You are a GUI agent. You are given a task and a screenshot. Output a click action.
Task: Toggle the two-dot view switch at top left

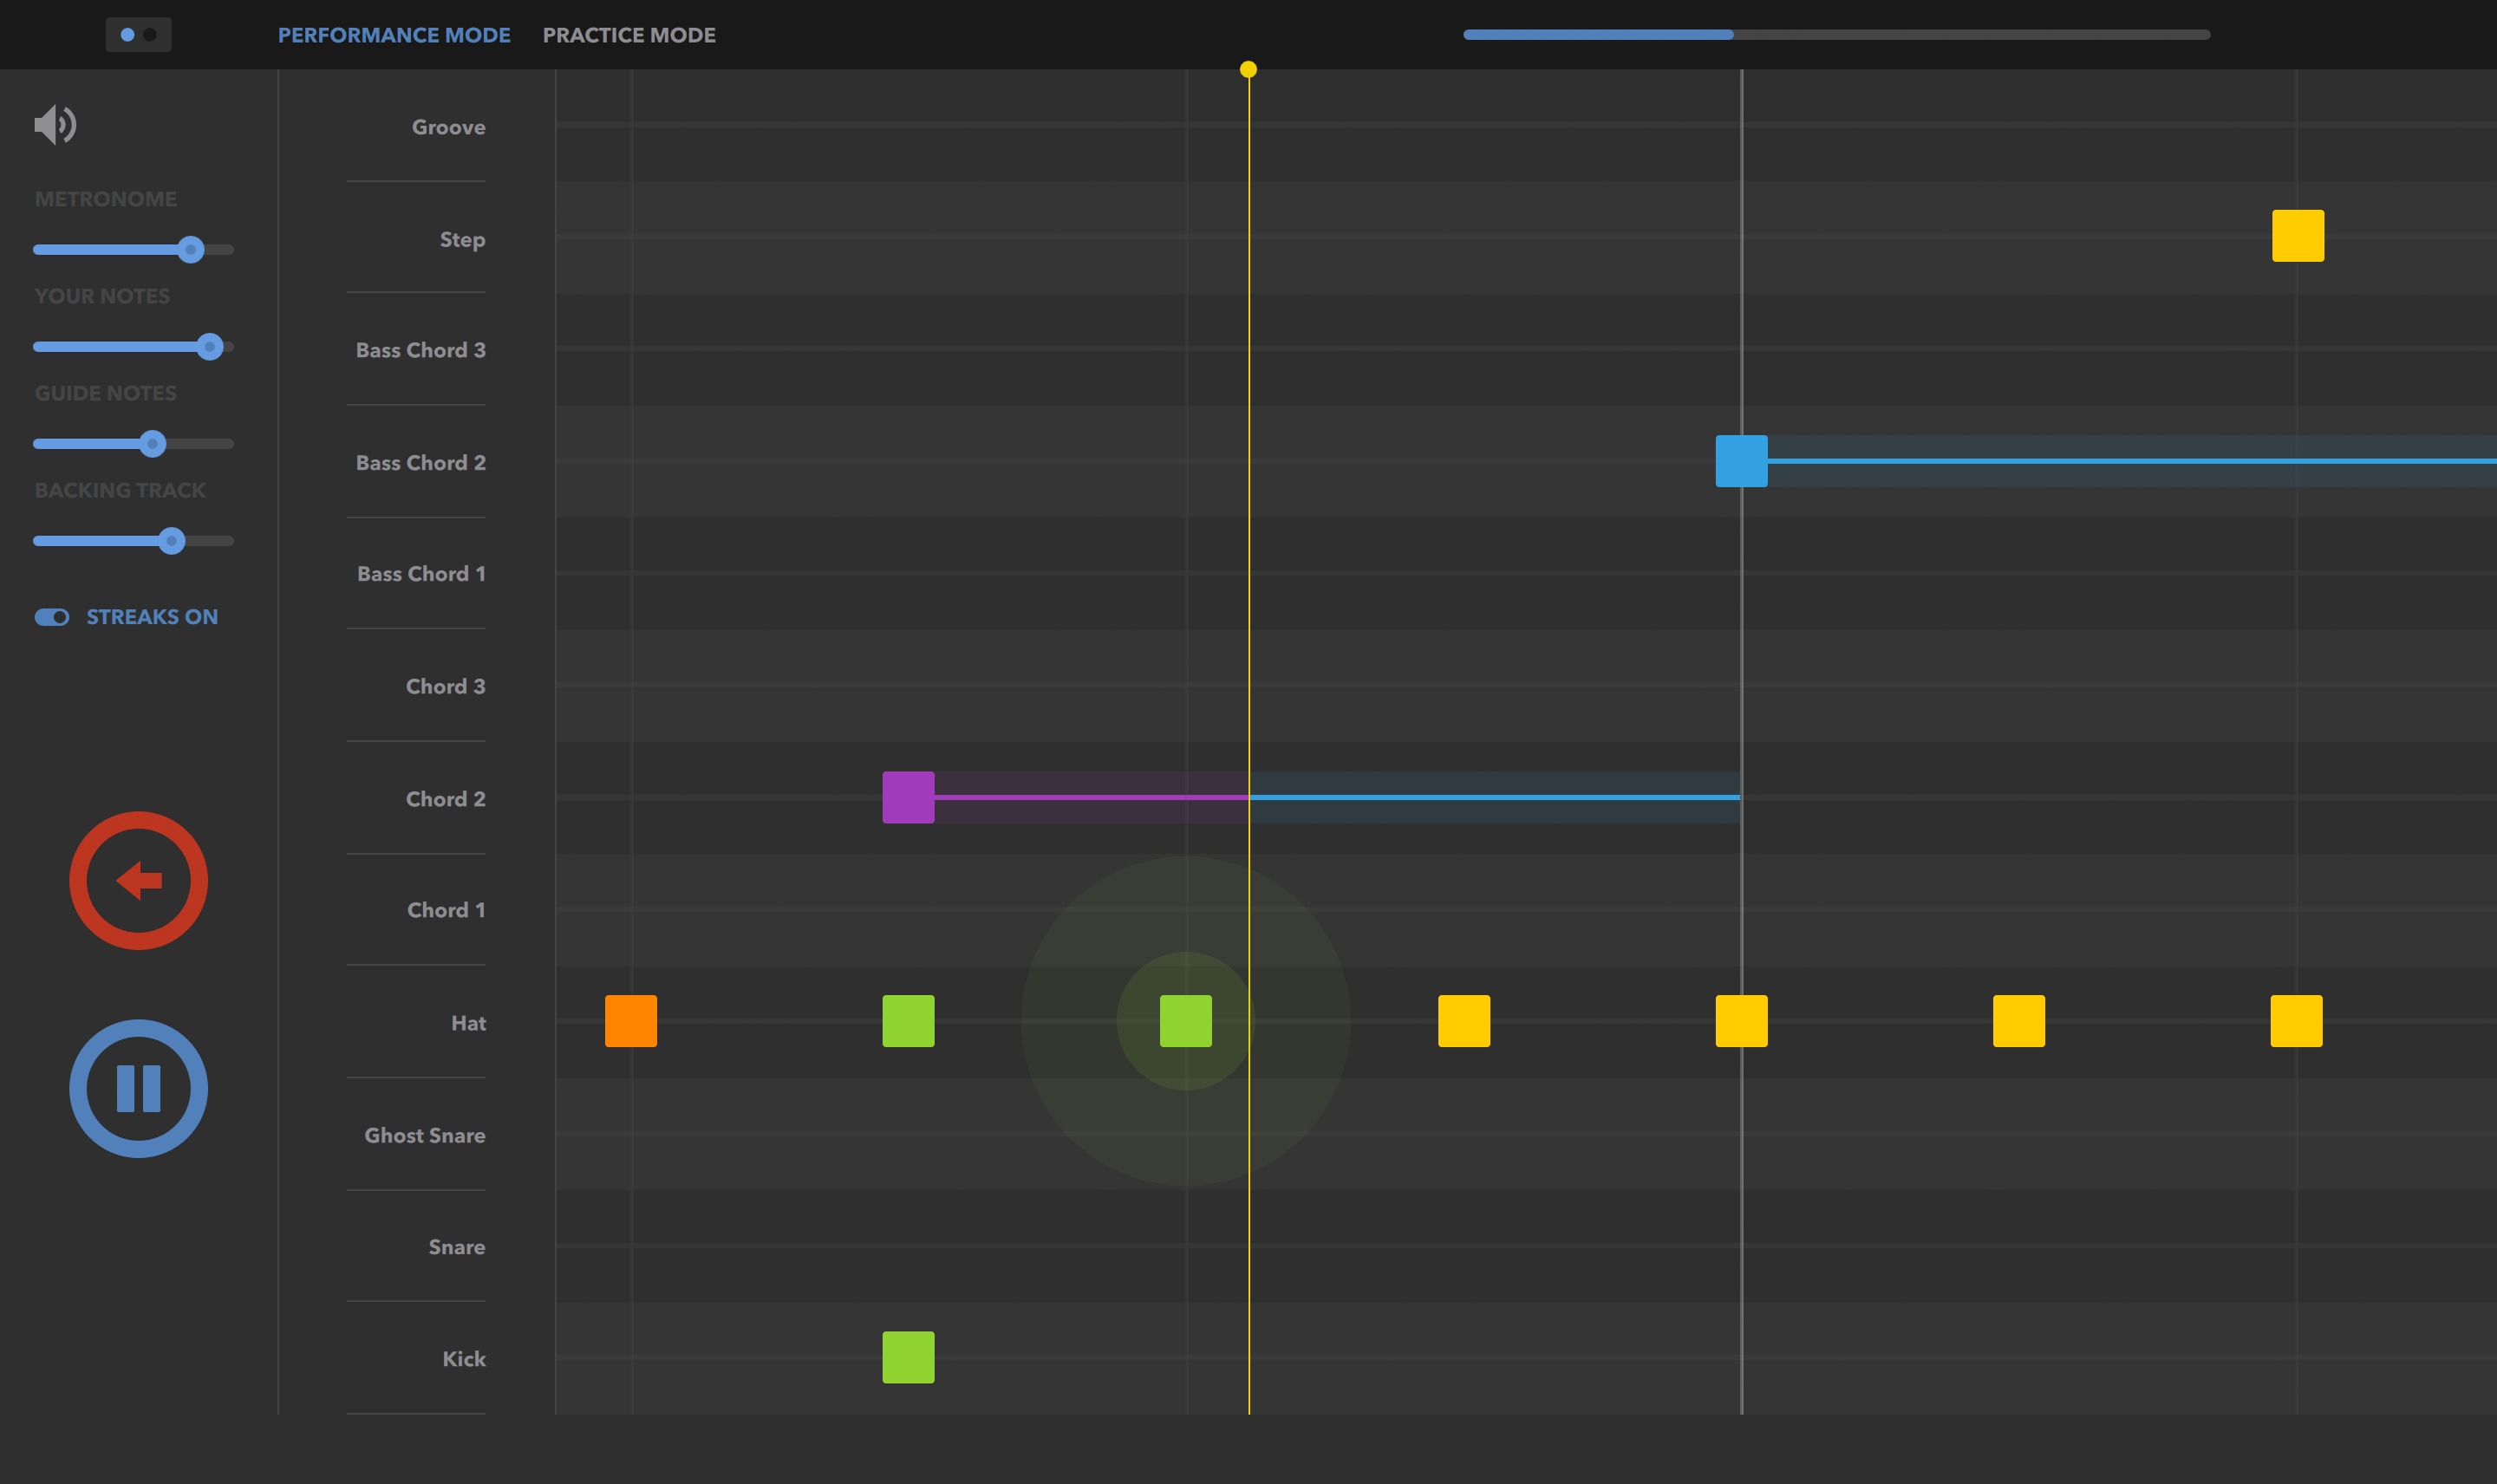point(138,35)
